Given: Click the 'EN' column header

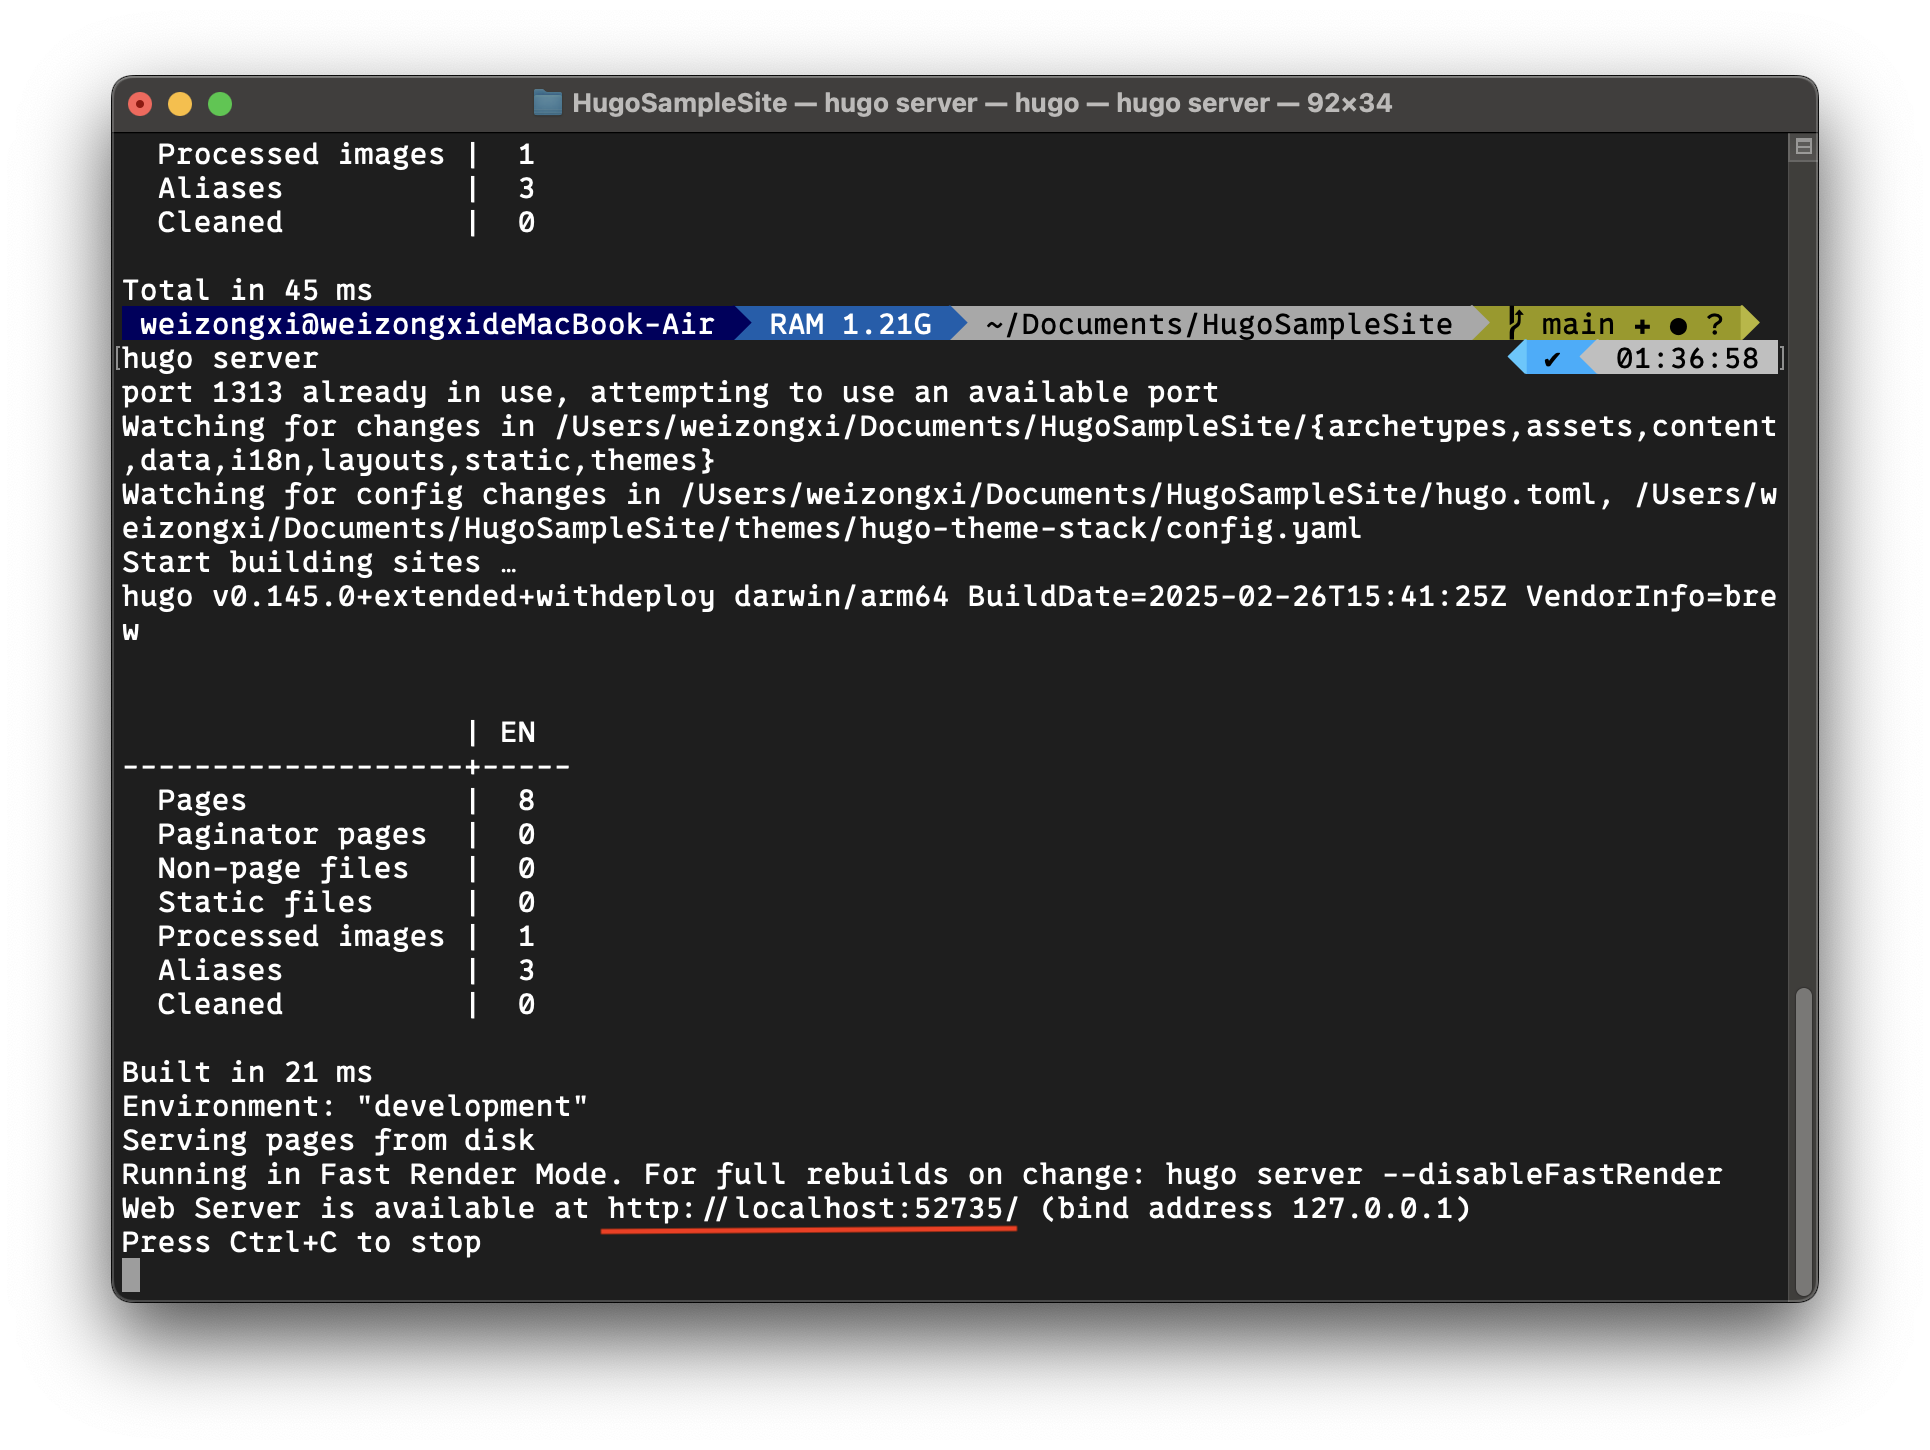Looking at the screenshot, I should [518, 732].
